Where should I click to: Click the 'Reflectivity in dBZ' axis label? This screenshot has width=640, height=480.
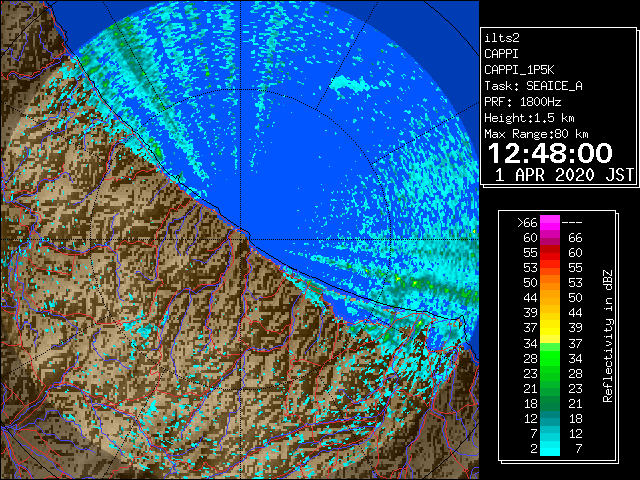608,336
